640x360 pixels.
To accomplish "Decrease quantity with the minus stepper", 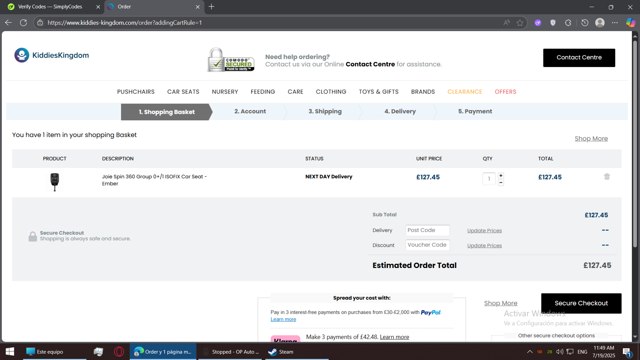I will [x=501, y=182].
